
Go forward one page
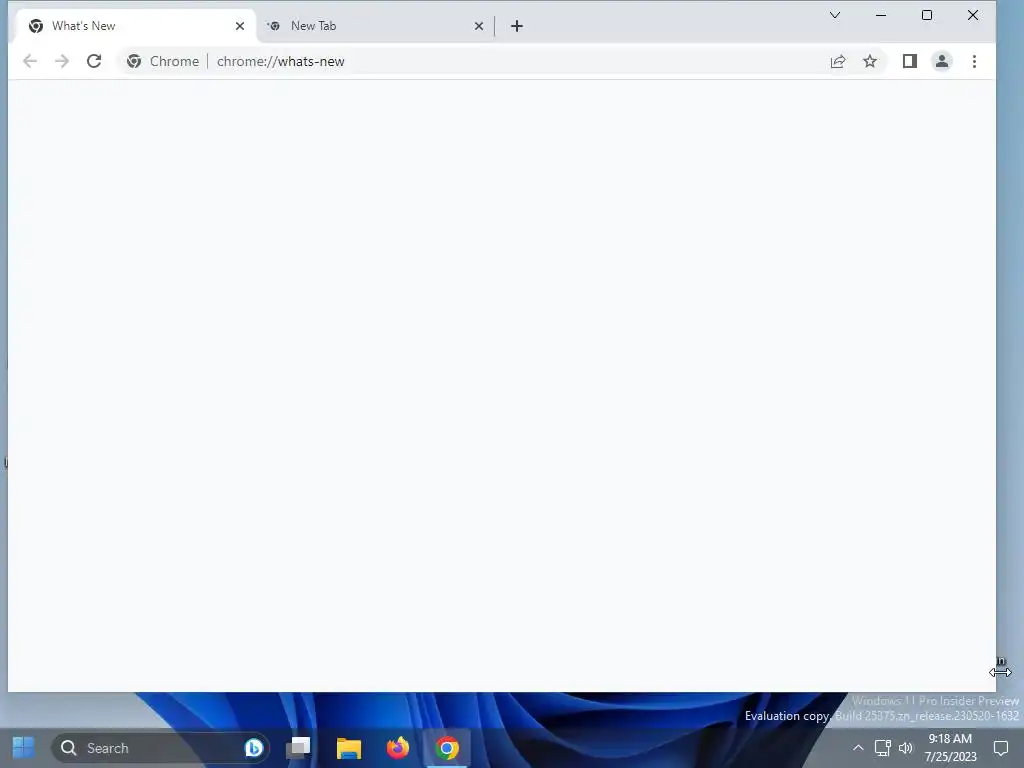click(62, 61)
